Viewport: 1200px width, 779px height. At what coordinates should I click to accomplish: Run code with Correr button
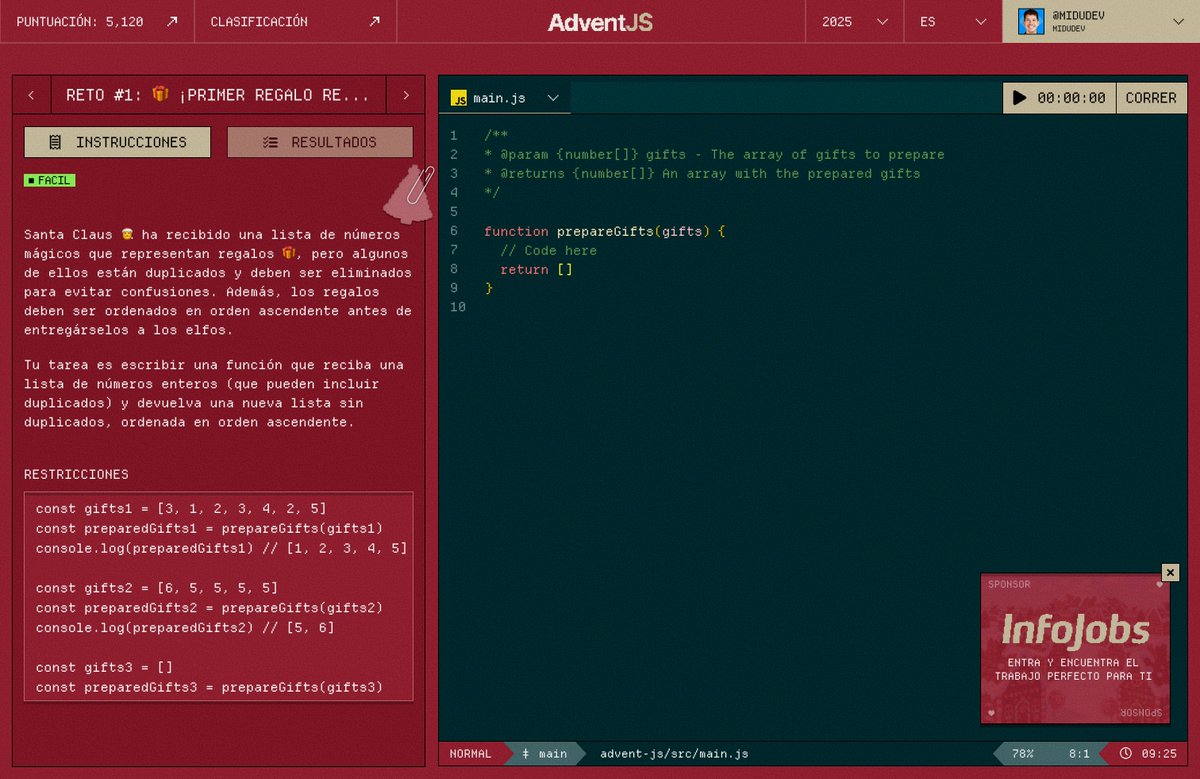pyautogui.click(x=1151, y=98)
